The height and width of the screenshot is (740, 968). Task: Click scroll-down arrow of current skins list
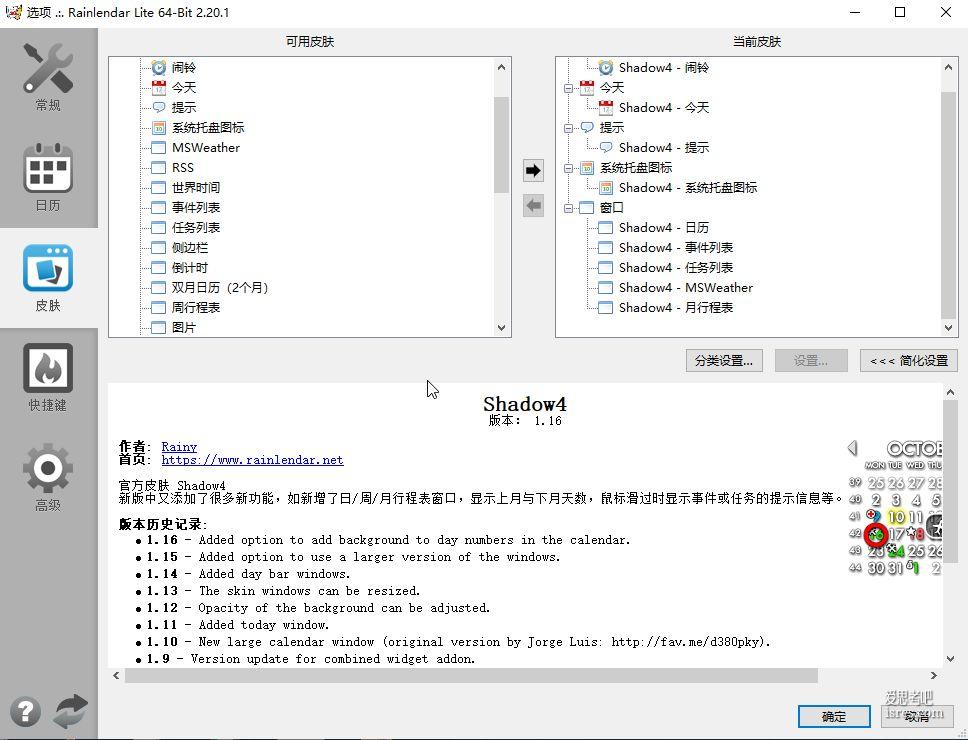click(948, 328)
